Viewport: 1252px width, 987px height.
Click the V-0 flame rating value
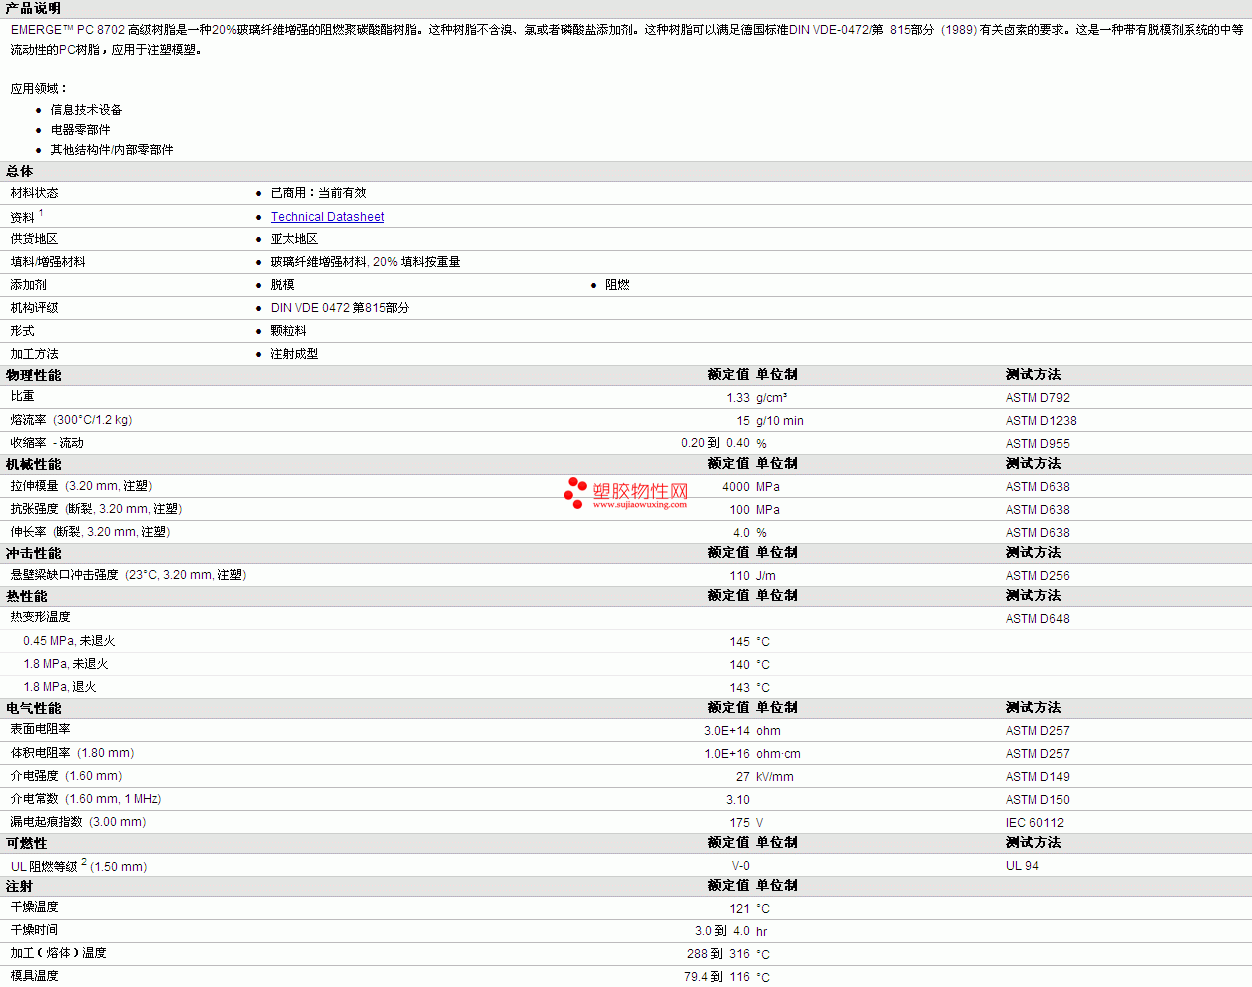[x=741, y=866]
